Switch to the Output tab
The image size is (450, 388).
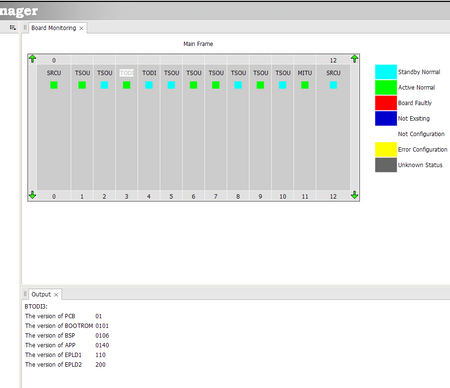click(x=41, y=294)
